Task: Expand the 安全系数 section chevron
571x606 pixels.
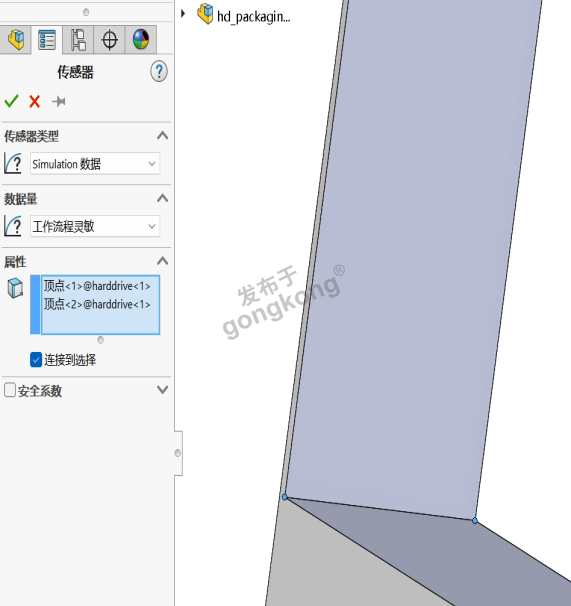Action: [163, 390]
